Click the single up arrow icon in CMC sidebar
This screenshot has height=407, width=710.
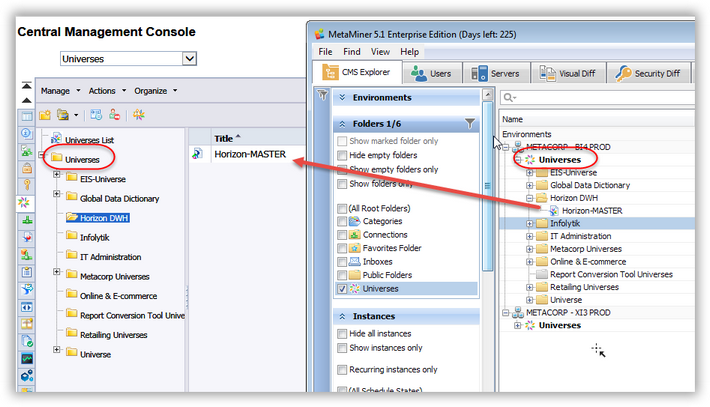pos(27,101)
